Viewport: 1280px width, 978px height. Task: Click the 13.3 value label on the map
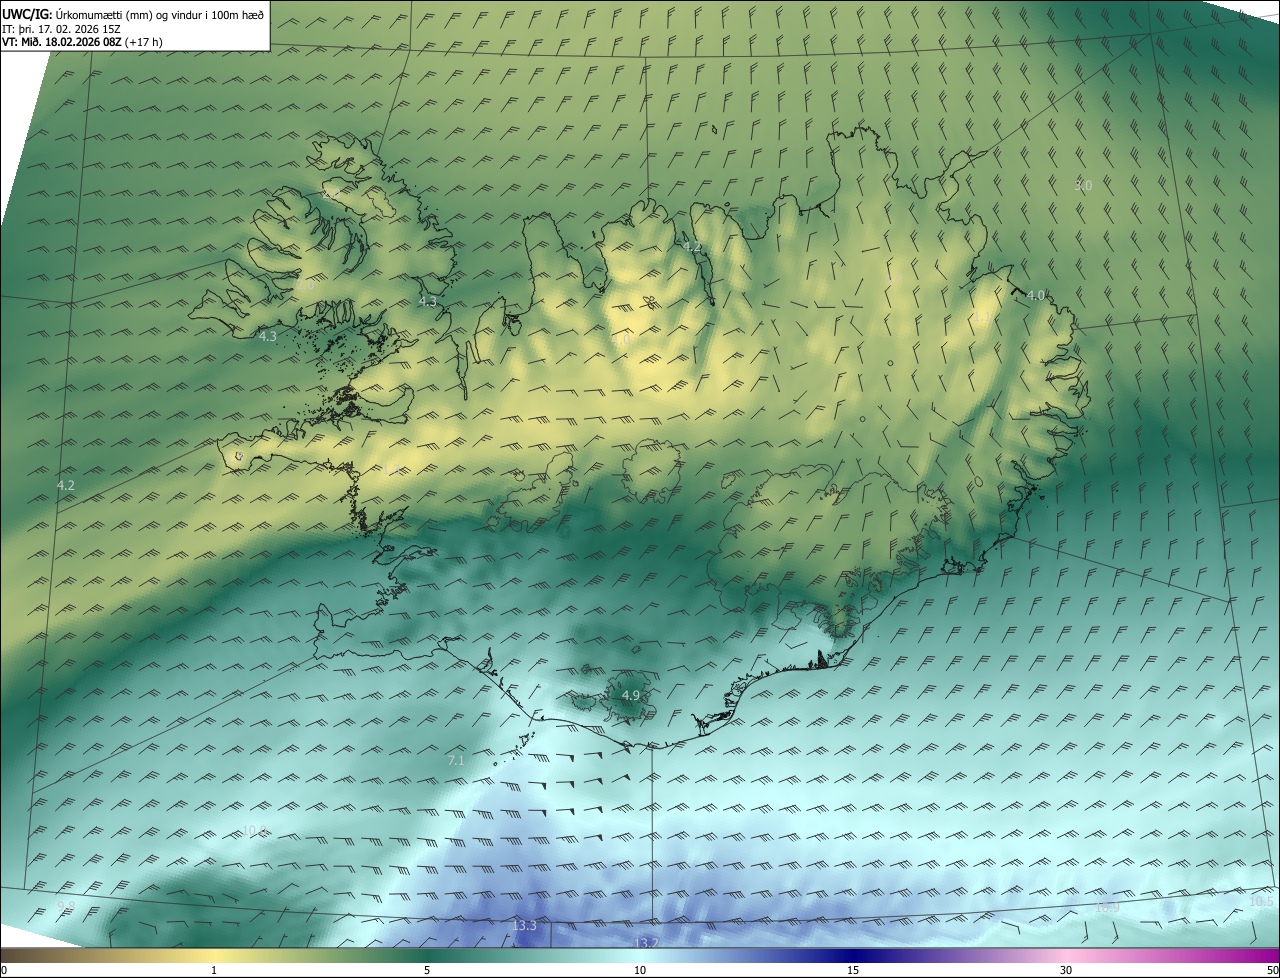(x=524, y=926)
